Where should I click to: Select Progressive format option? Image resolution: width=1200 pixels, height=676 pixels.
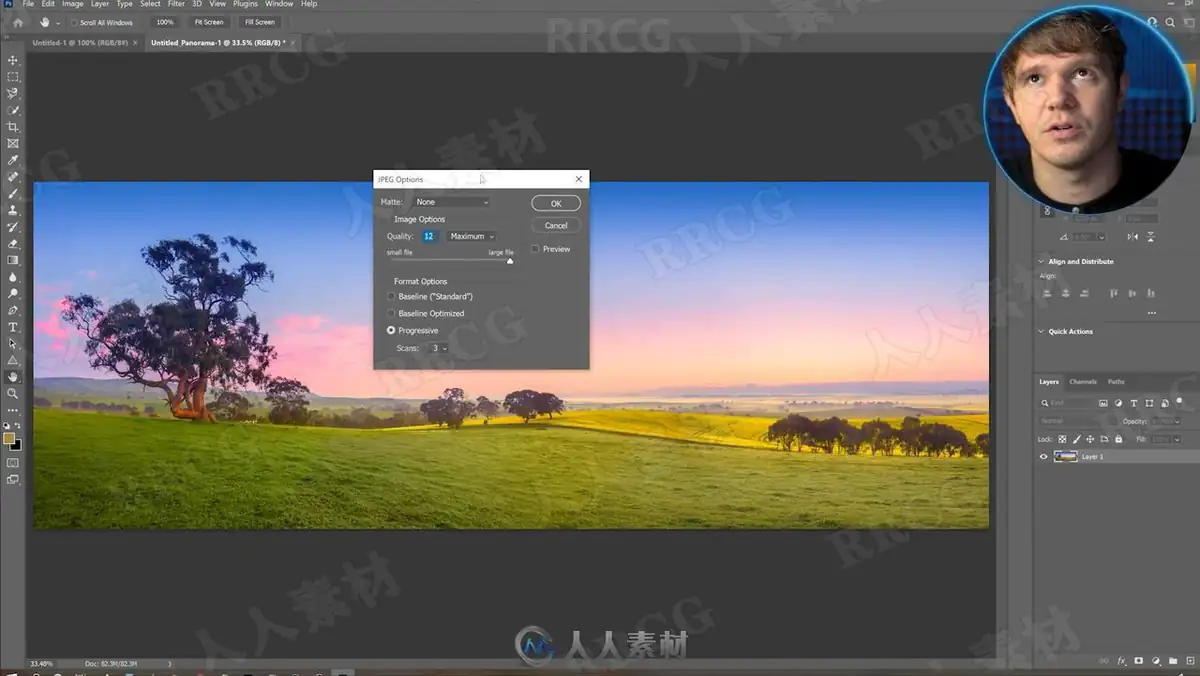pos(391,330)
